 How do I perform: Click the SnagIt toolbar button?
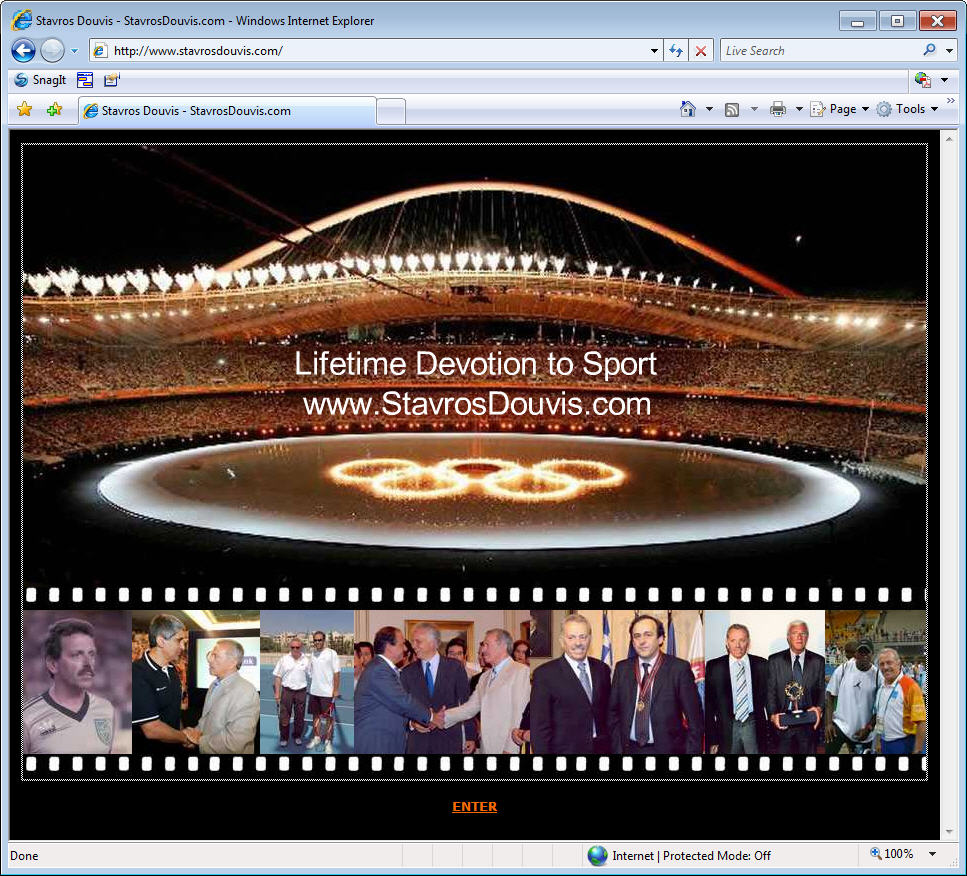pos(41,80)
